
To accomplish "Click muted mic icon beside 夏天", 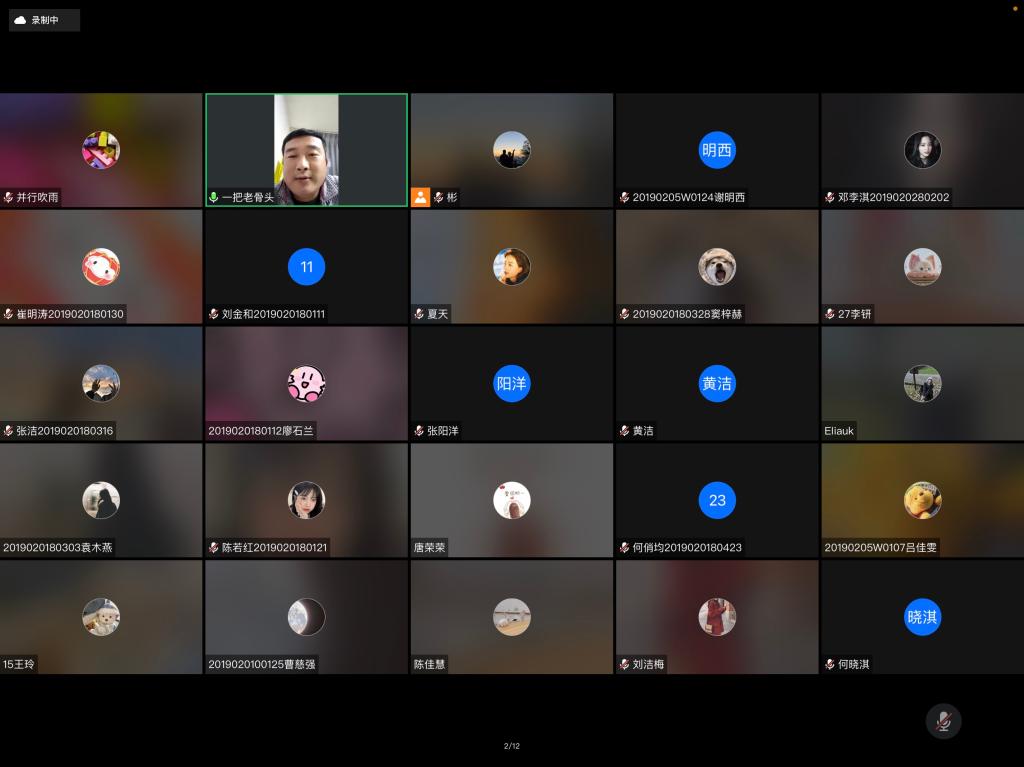I will coord(419,314).
